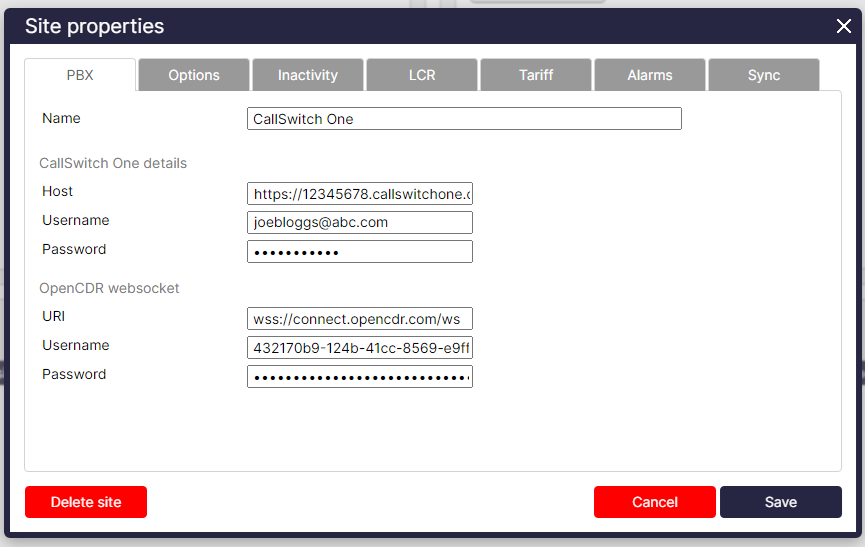Viewport: 865px width, 547px height.
Task: Select the PBX tab
Action: pyautogui.click(x=80, y=75)
